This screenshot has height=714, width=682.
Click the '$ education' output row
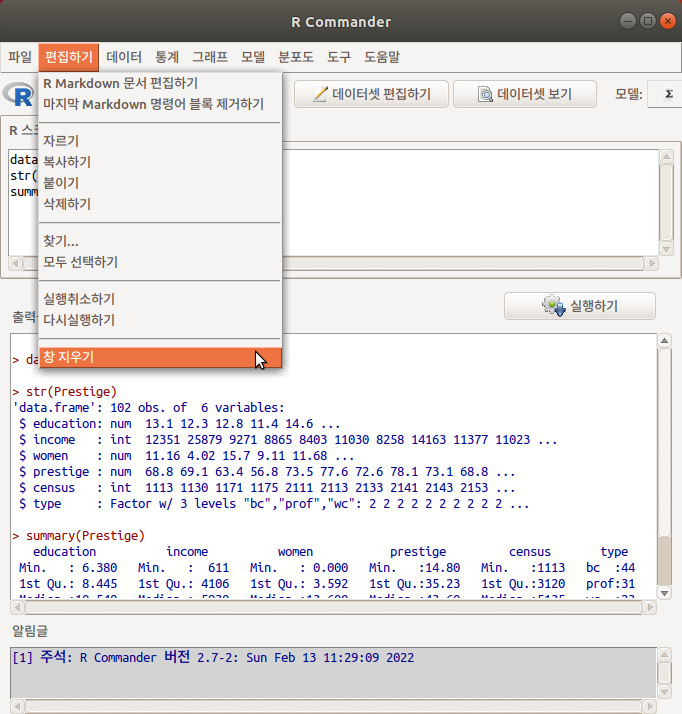[180, 423]
